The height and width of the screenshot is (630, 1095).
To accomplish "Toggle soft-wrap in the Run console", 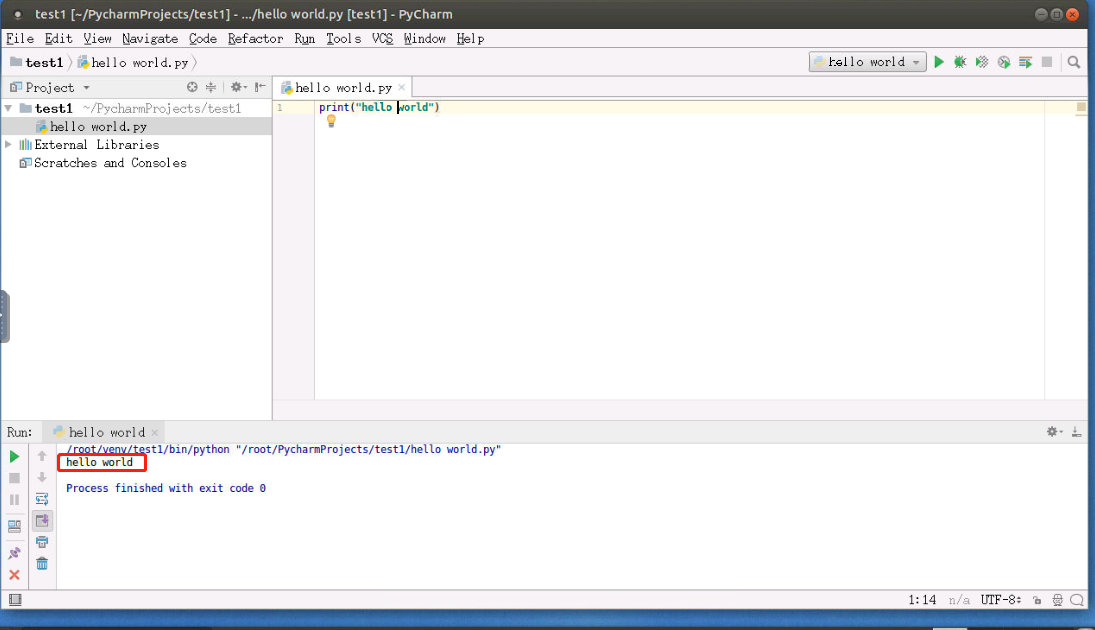I will pos(42,499).
